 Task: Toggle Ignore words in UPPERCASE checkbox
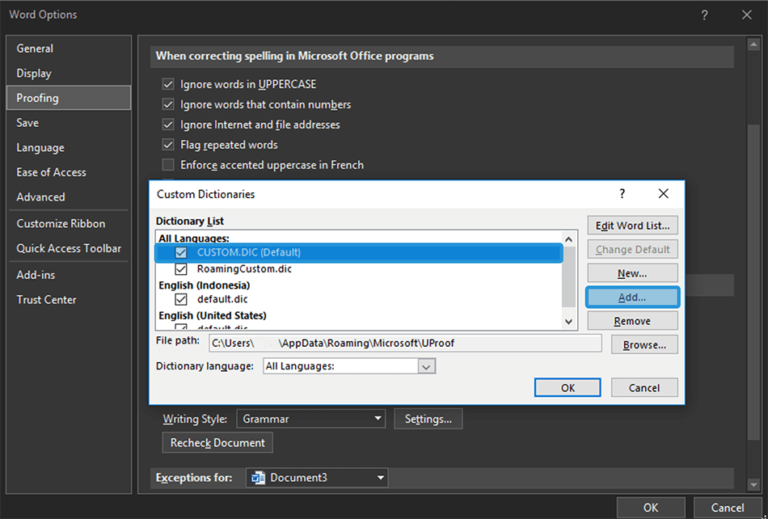coord(168,84)
